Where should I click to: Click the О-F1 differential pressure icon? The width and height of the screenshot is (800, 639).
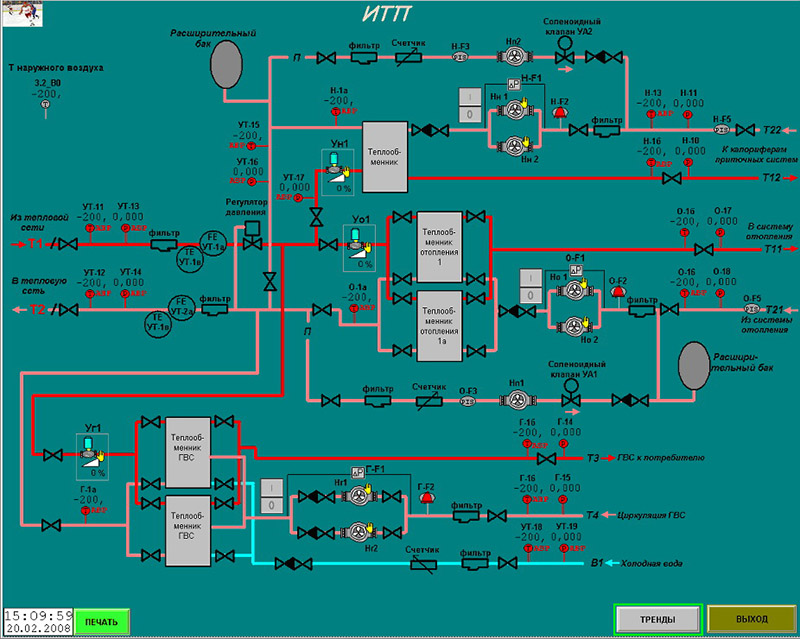click(576, 271)
